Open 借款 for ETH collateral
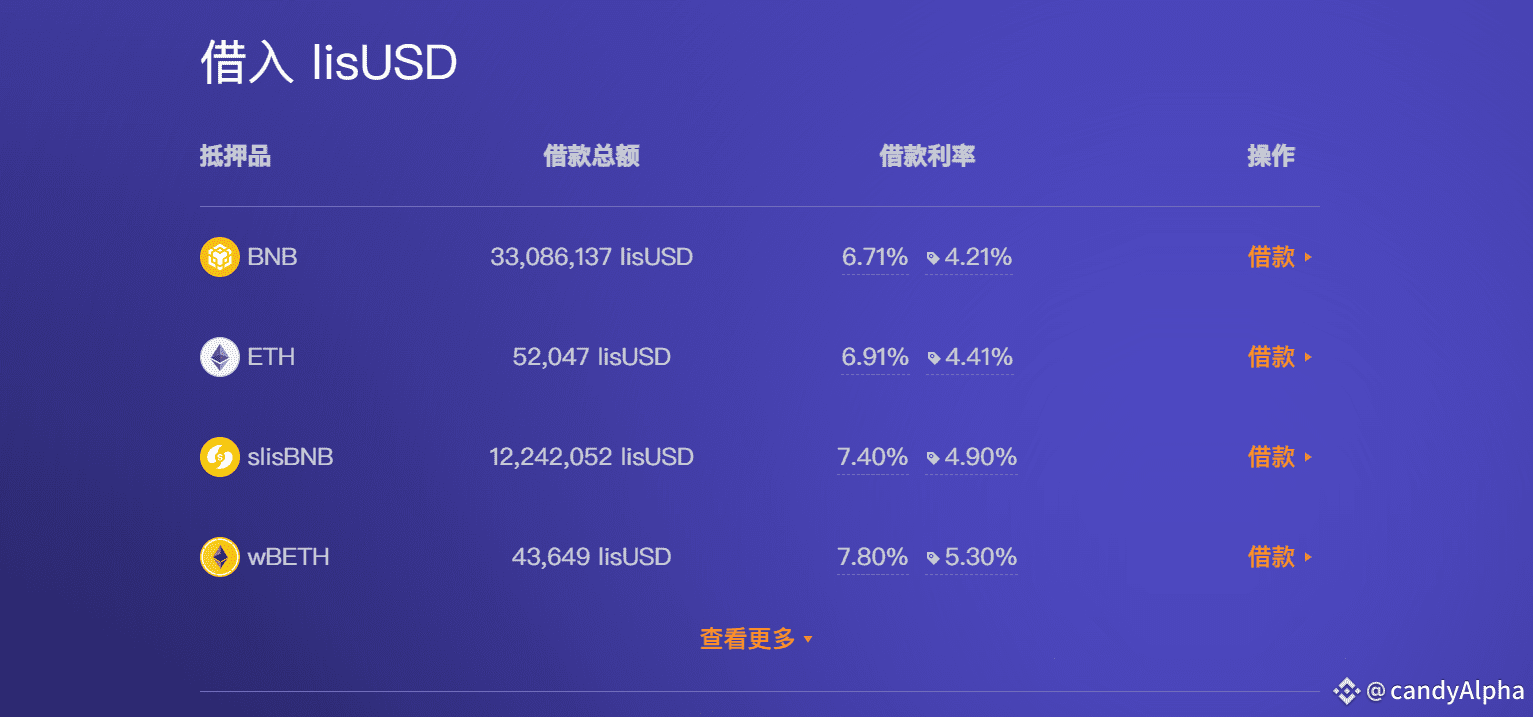Image resolution: width=1533 pixels, height=717 pixels. 1271,357
